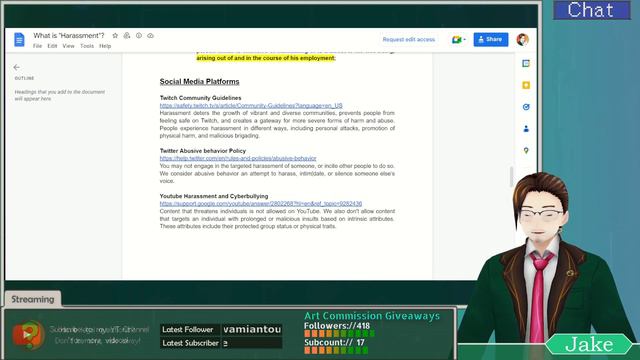Star the 'What is Harassment?' document
Viewport: 640px width, 360px height.
click(x=115, y=36)
